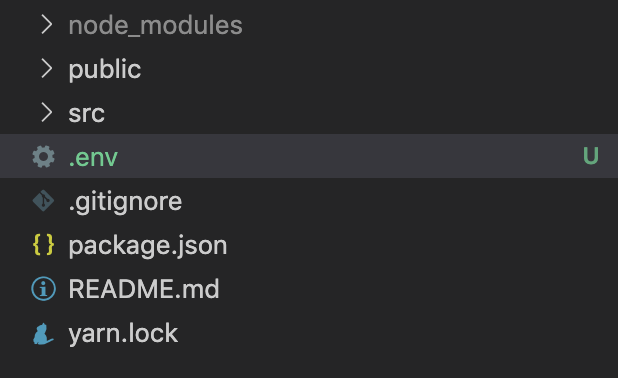
Task: Click the gear icon beside .env
Action: pyautogui.click(x=43, y=156)
